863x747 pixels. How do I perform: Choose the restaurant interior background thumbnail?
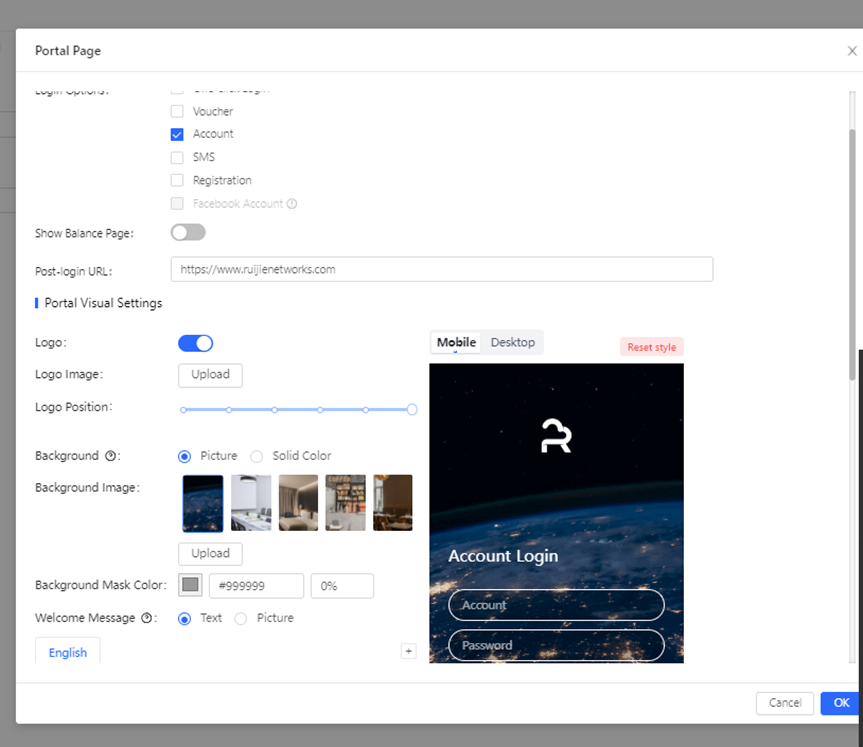392,503
